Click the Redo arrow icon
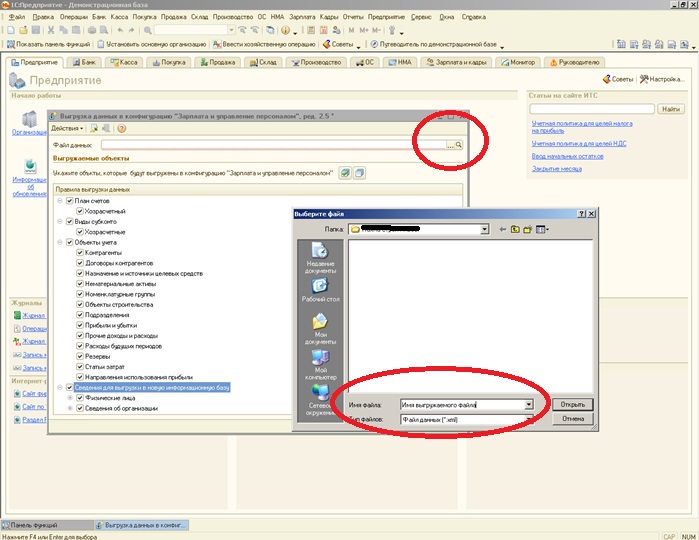The image size is (699, 540). (x=131, y=30)
